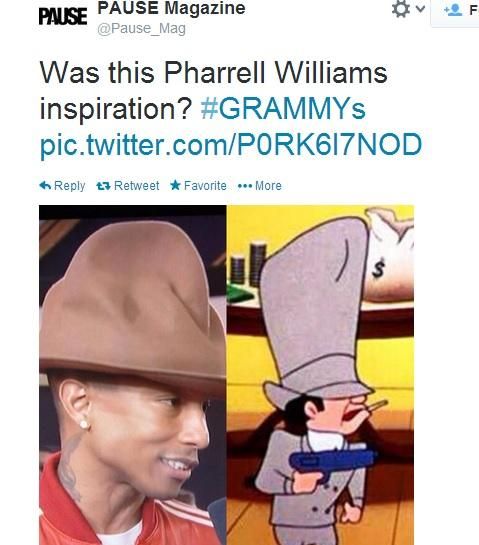Image resolution: width=479 pixels, height=545 pixels.
Task: Click the More ellipsis dots icon
Action: [245, 186]
